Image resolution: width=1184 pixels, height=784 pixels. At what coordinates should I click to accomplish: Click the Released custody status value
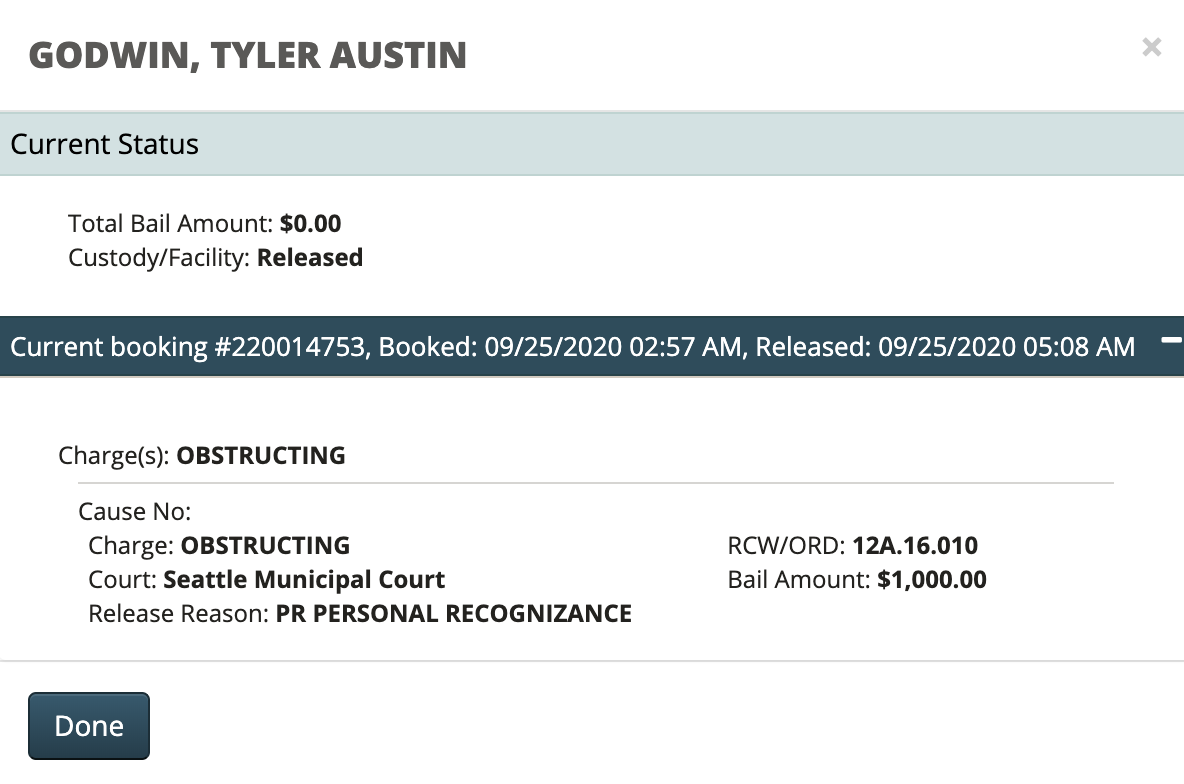pyautogui.click(x=310, y=258)
